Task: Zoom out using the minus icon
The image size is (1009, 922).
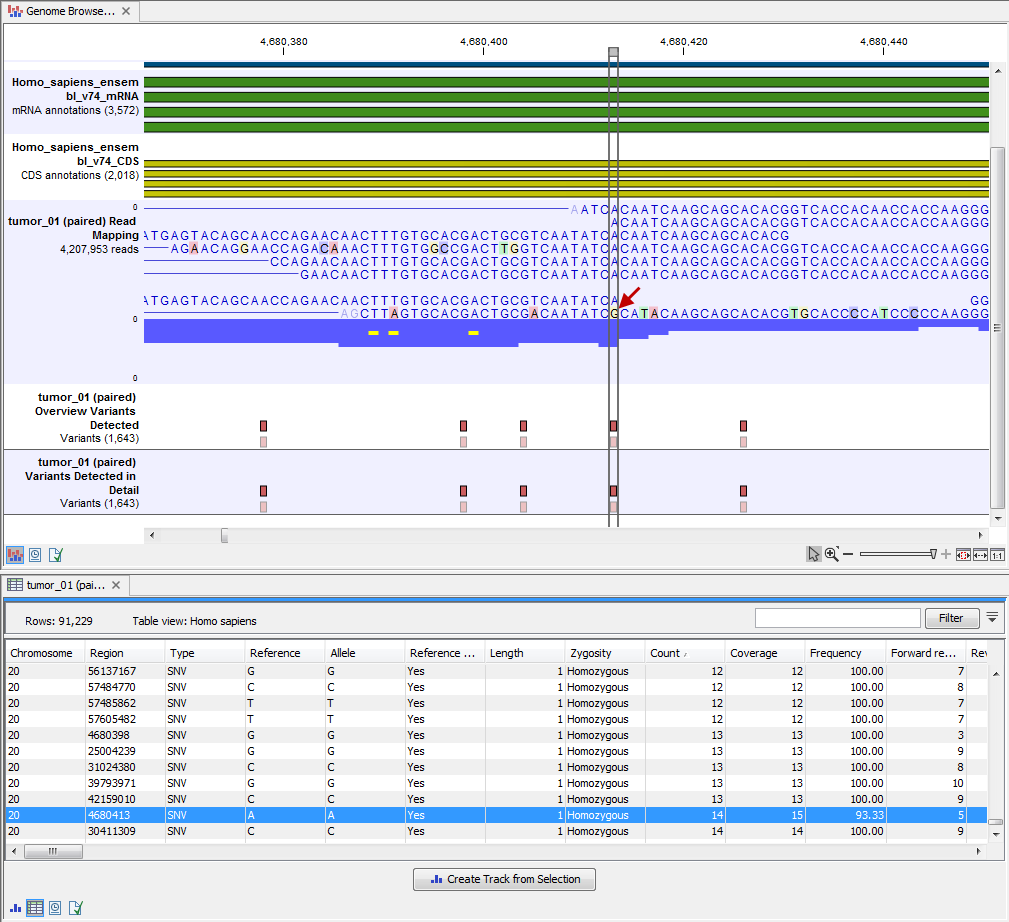Action: click(847, 554)
